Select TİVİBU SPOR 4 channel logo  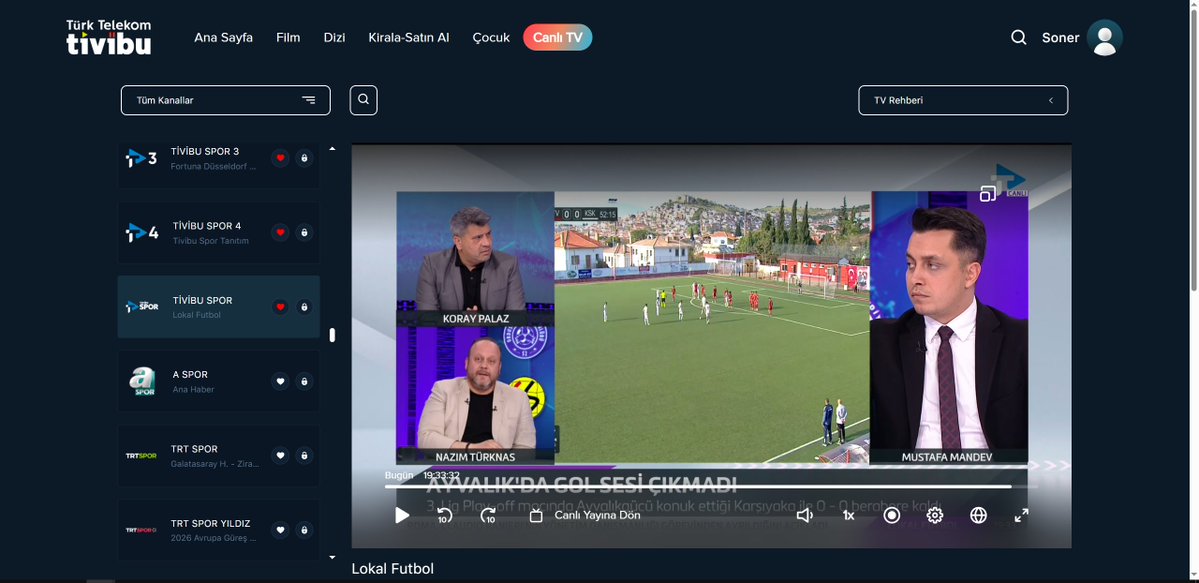(142, 233)
